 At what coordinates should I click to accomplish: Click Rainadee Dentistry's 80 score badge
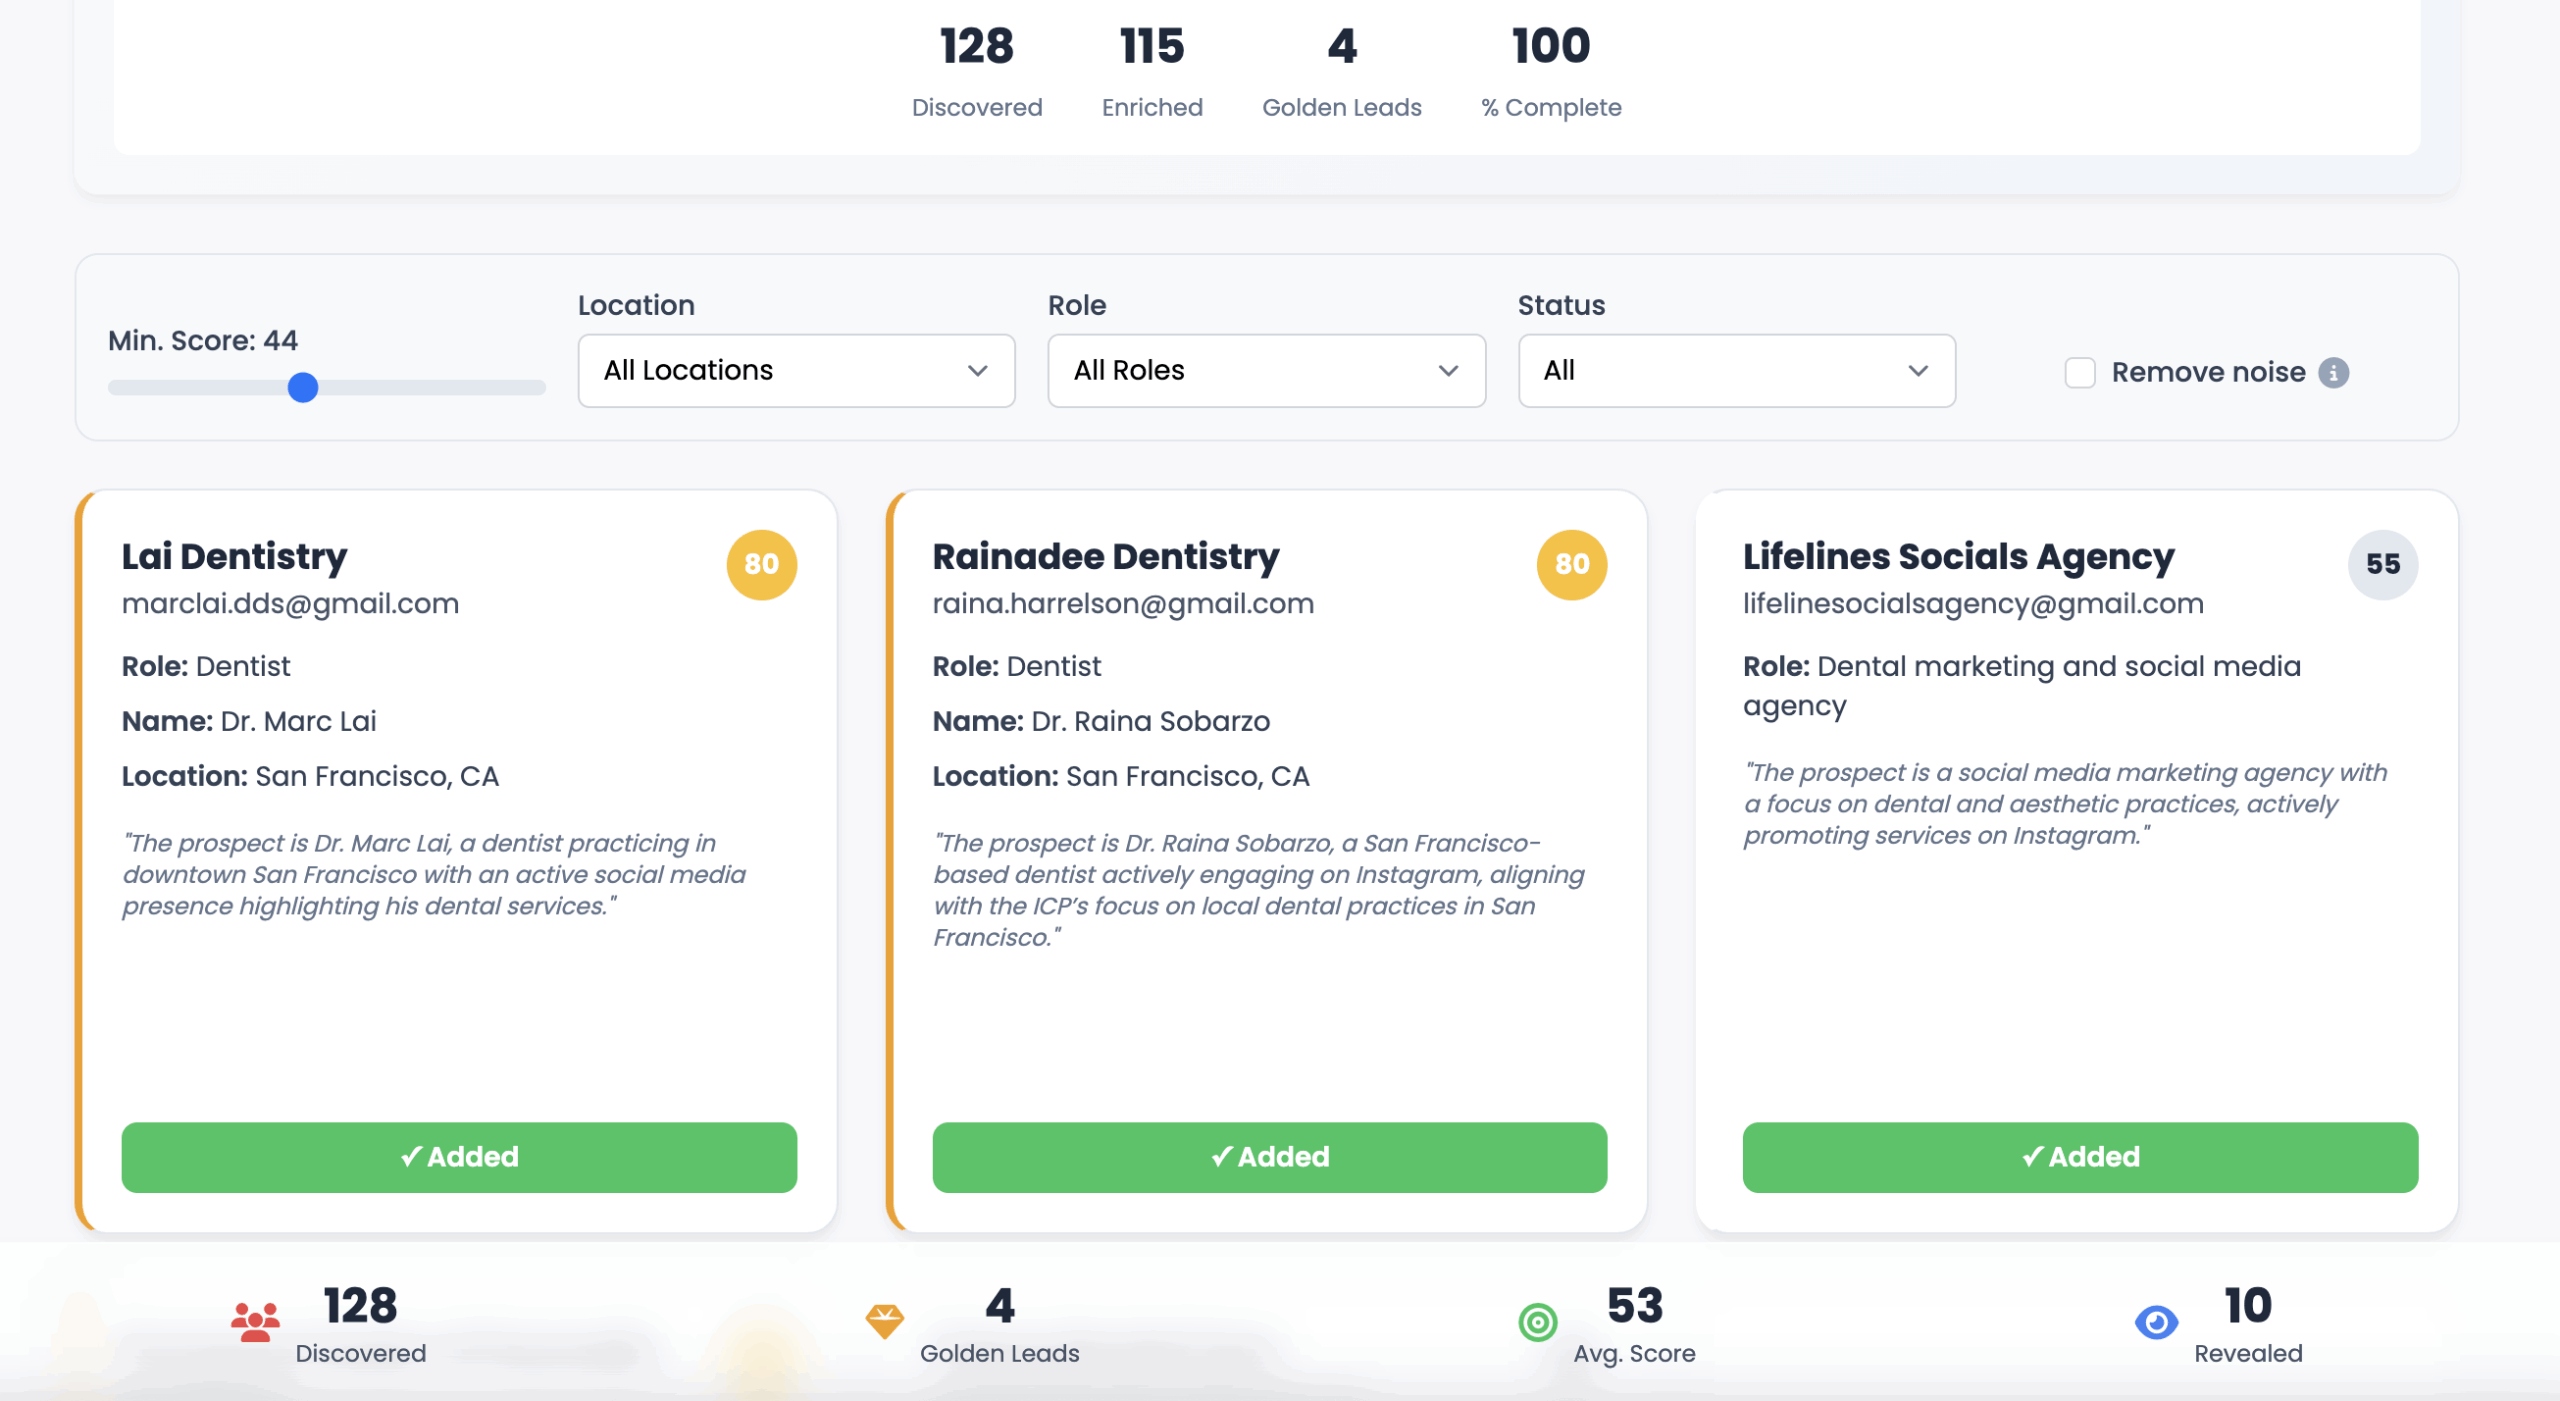(1571, 564)
